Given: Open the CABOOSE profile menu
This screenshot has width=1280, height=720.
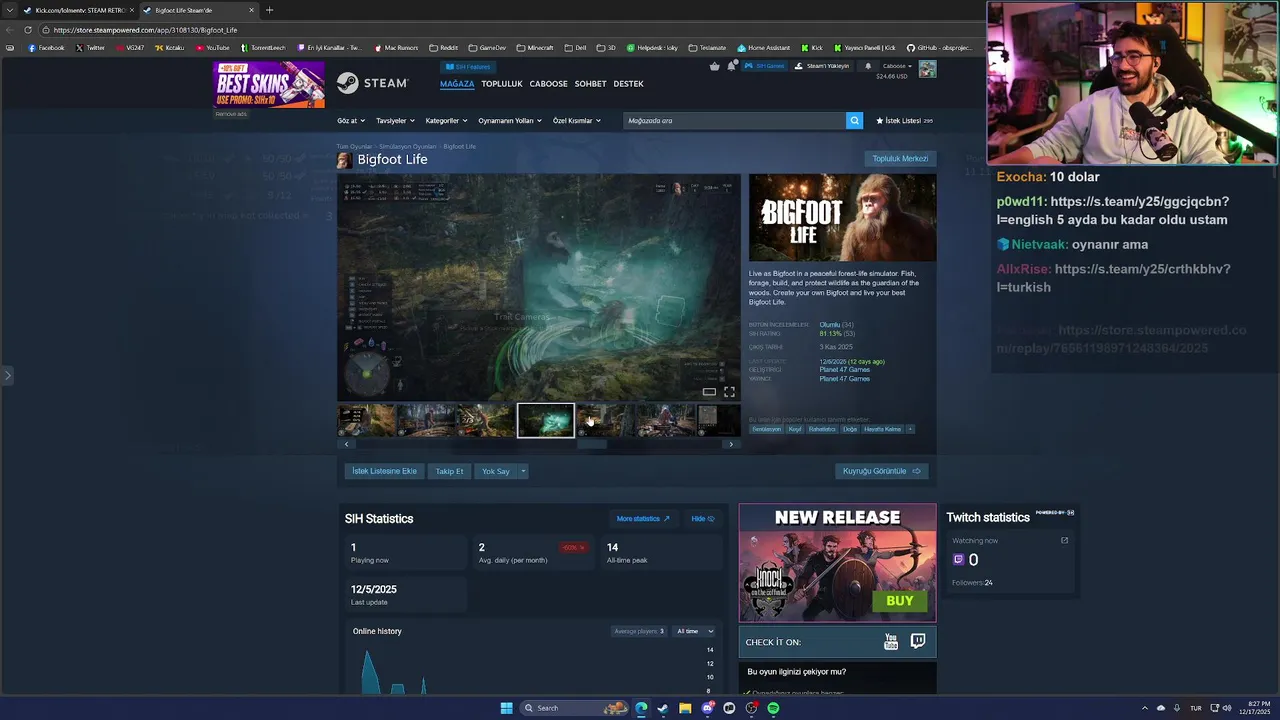Looking at the screenshot, I should click(x=548, y=84).
